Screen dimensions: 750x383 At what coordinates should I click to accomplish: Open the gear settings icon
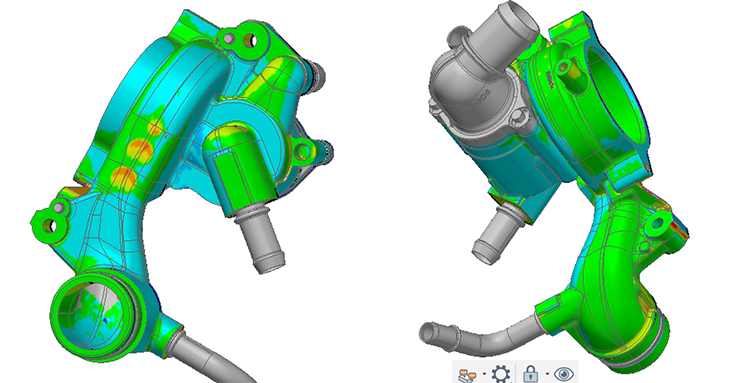(501, 374)
